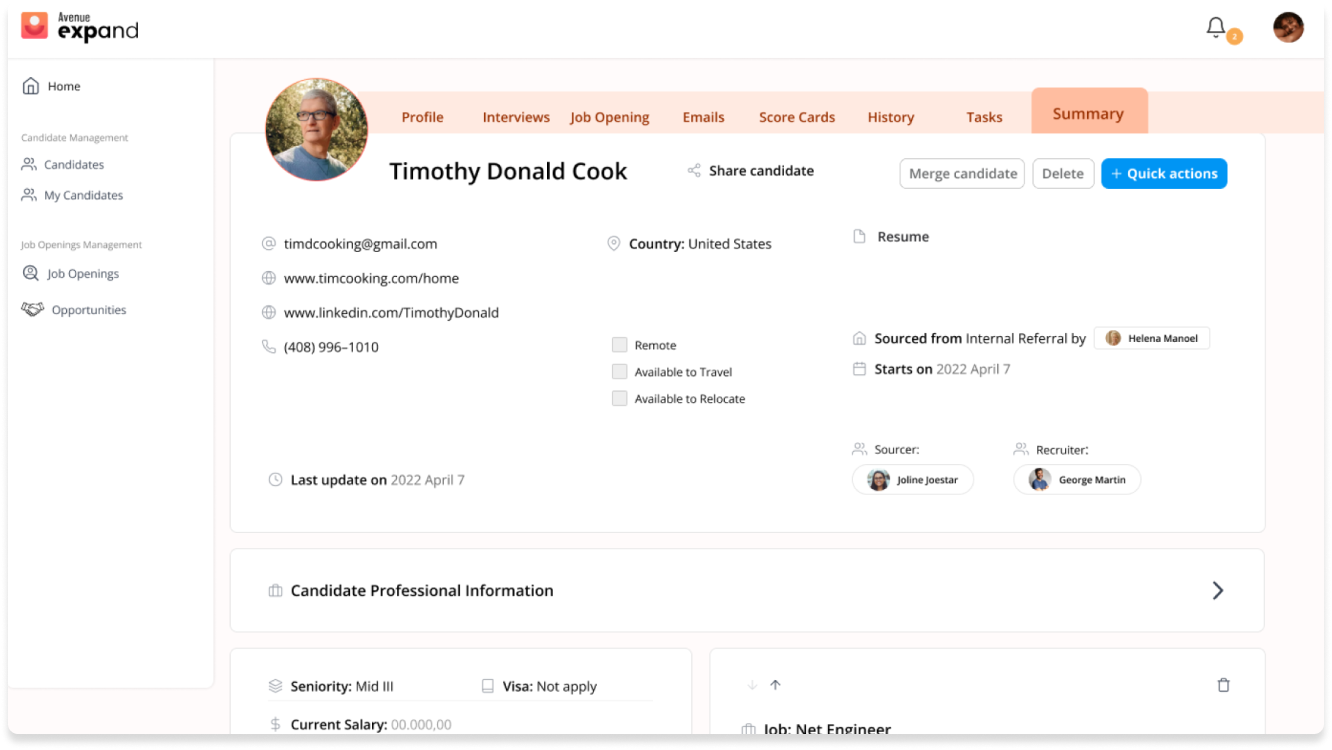
Task: Click the calendar icon beside Starts on
Action: [x=859, y=369]
